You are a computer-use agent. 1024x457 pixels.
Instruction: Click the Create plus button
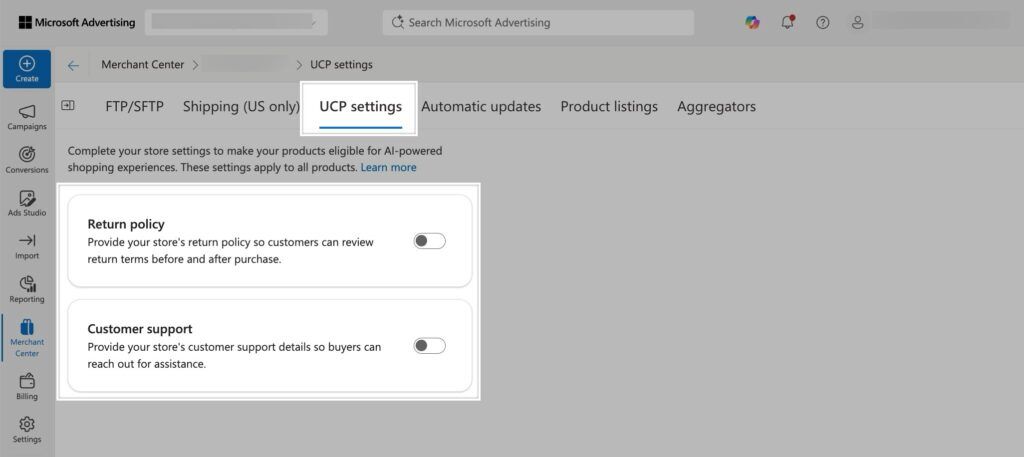click(x=27, y=69)
